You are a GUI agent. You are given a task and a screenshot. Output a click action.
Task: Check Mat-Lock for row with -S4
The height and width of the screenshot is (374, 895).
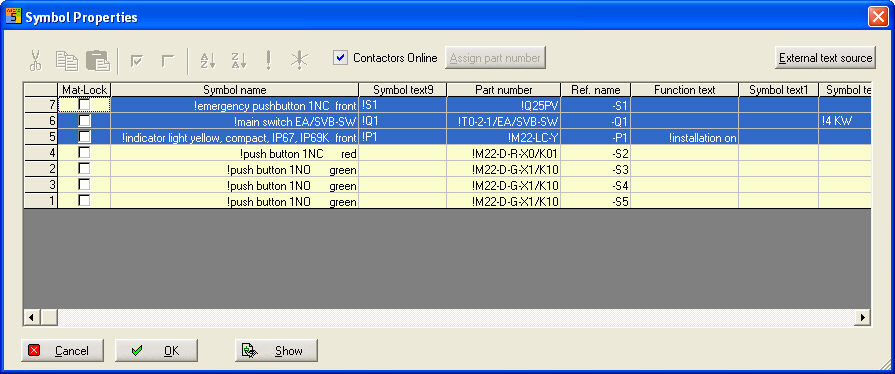tap(84, 184)
